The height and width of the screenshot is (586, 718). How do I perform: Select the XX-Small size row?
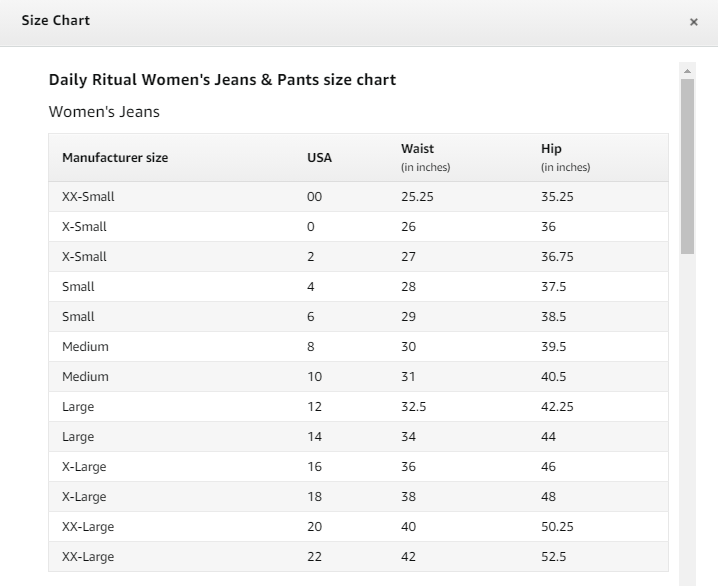tap(358, 196)
